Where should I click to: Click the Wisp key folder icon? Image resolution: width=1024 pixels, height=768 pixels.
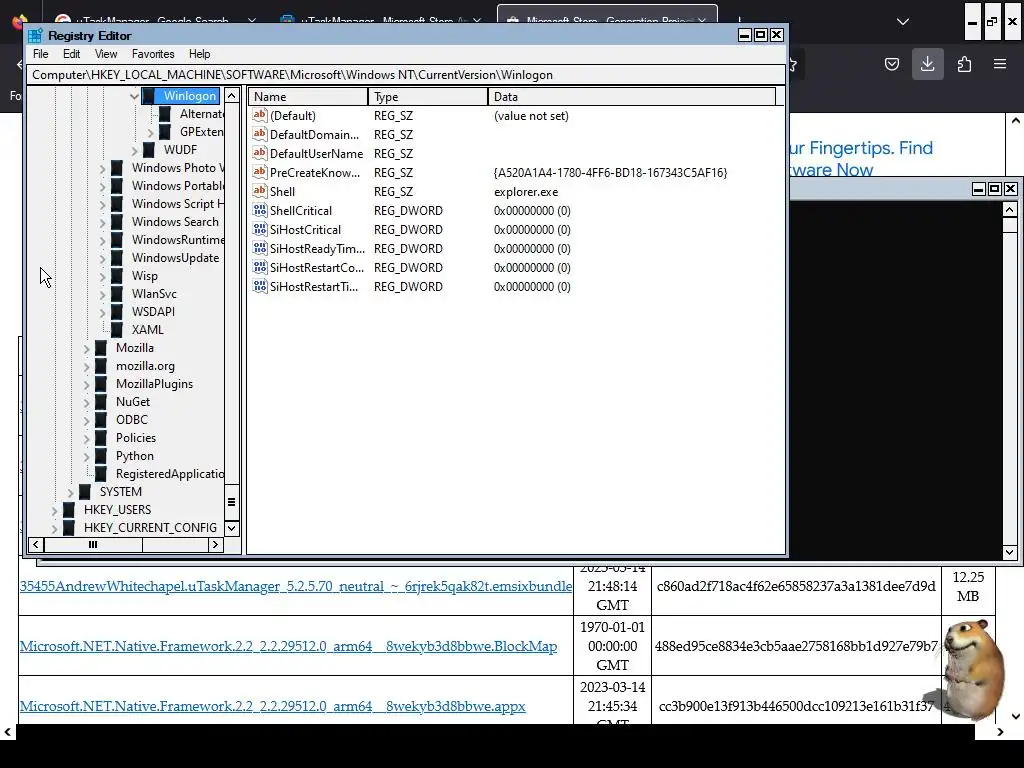(x=117, y=276)
